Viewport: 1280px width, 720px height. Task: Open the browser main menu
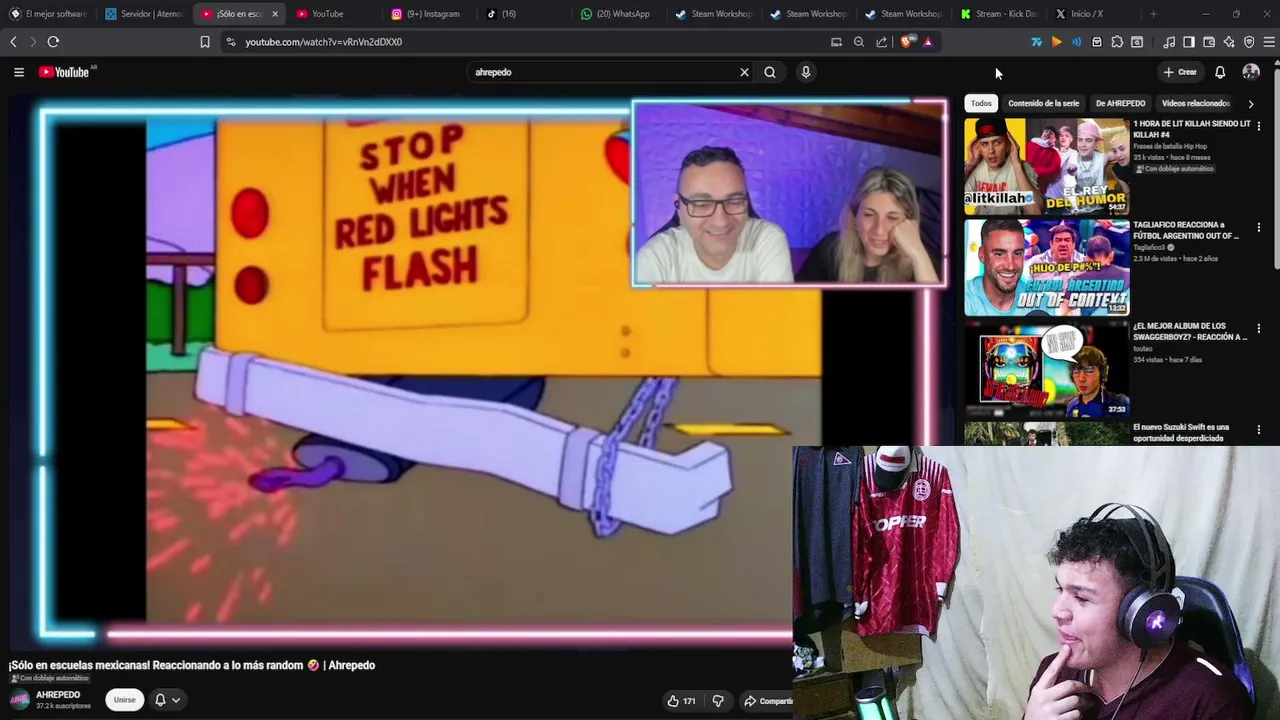coord(1269,42)
